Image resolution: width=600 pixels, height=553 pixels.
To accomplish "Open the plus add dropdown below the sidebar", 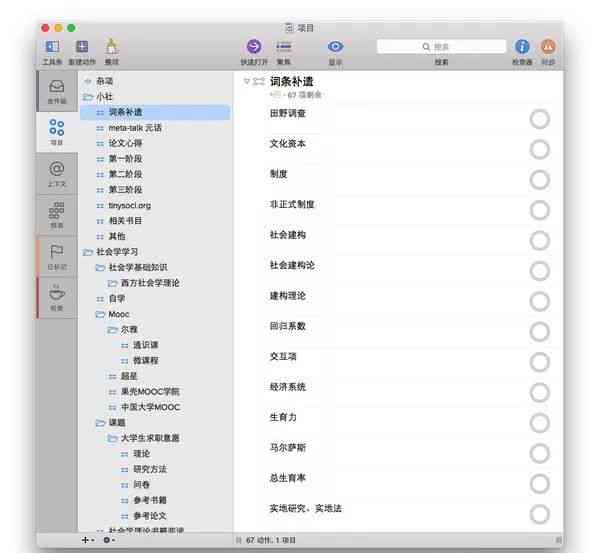I will point(87,540).
